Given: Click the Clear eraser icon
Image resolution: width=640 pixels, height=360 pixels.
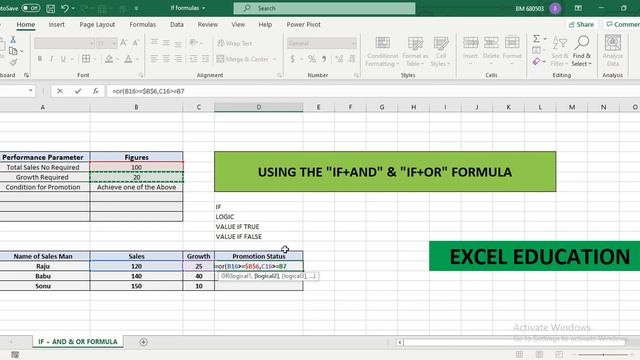Looking at the screenshot, I should (x=536, y=62).
